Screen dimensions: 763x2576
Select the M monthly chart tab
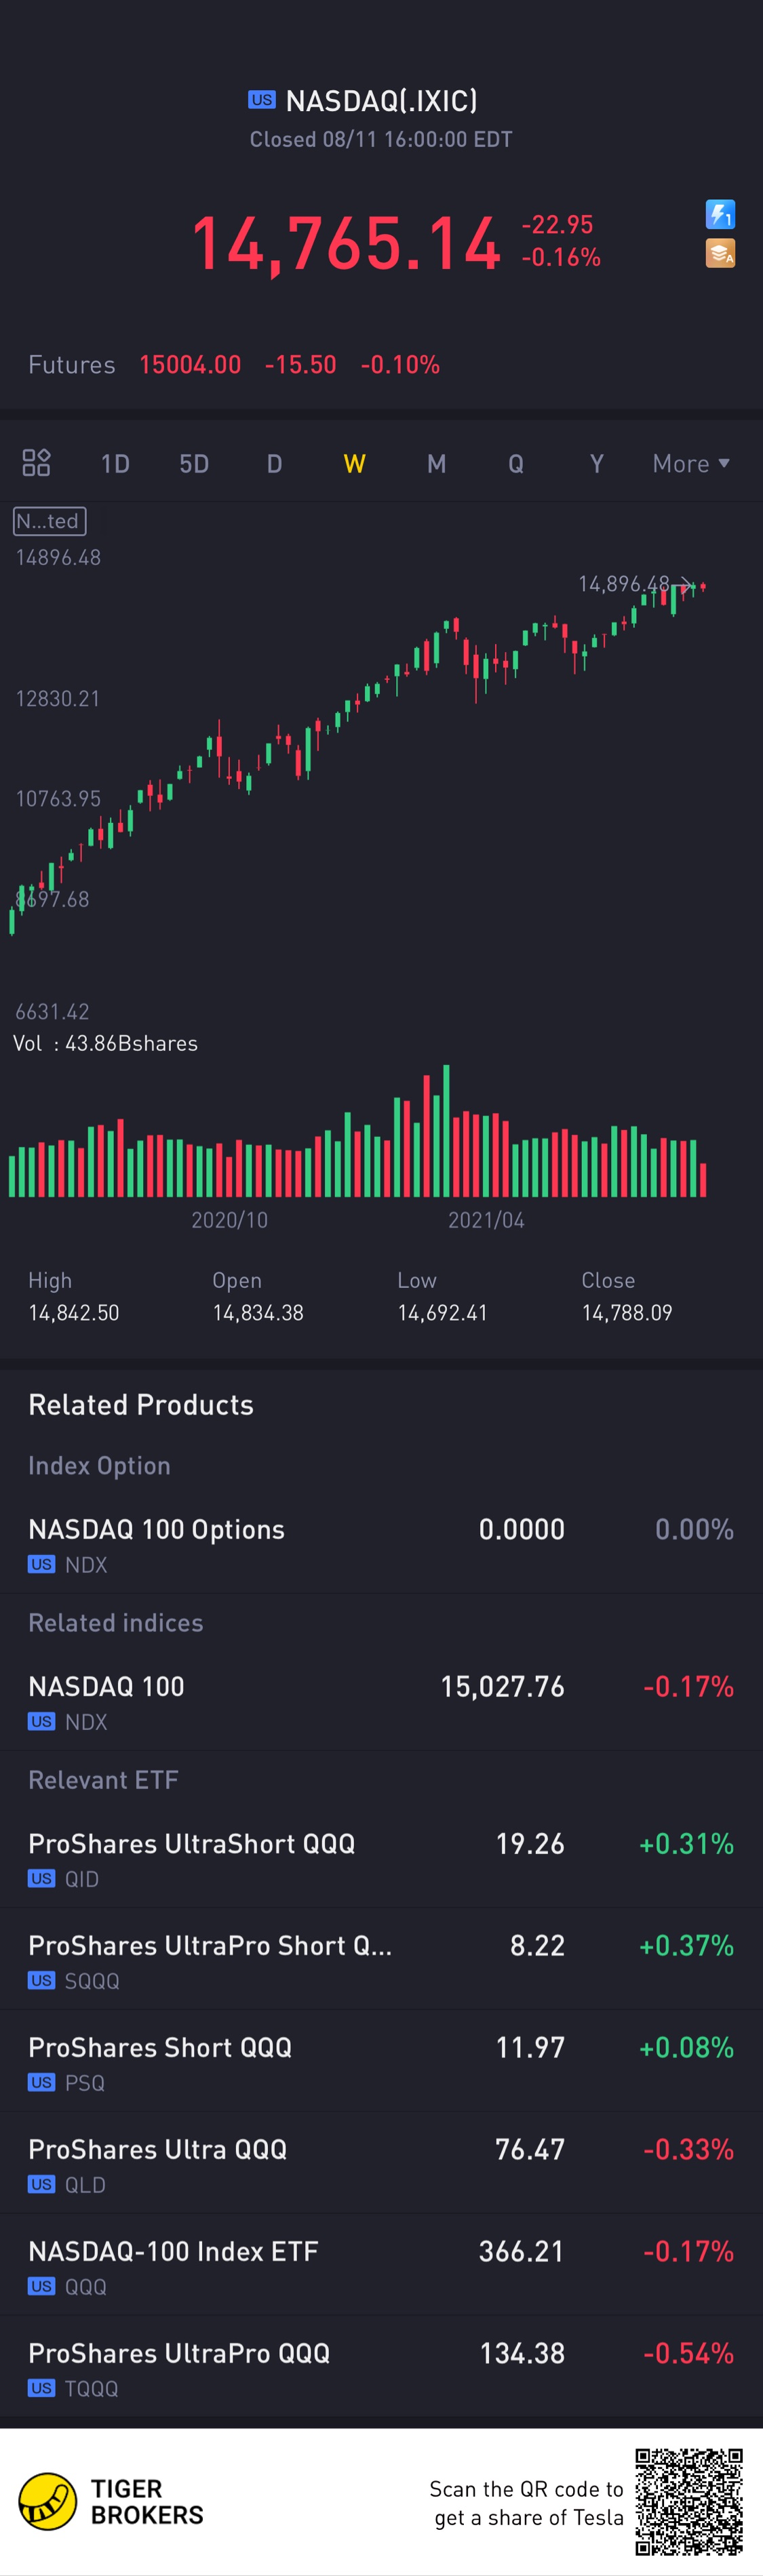[436, 463]
